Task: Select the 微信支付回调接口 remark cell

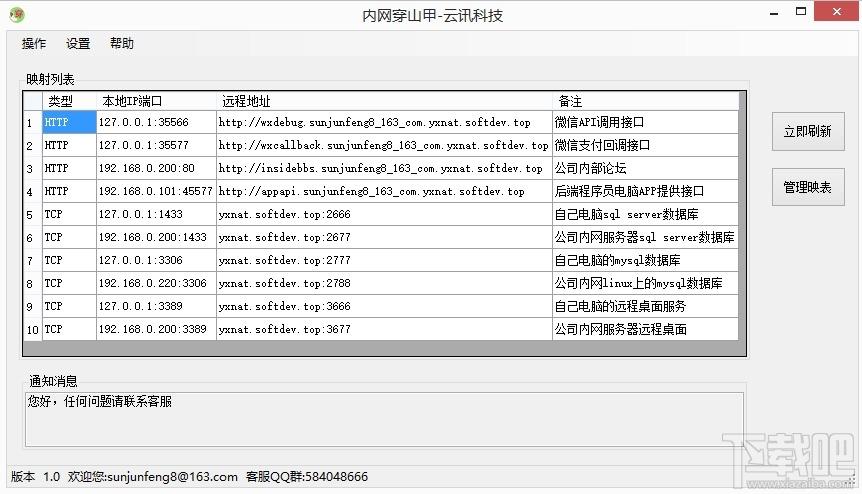Action: coord(645,145)
